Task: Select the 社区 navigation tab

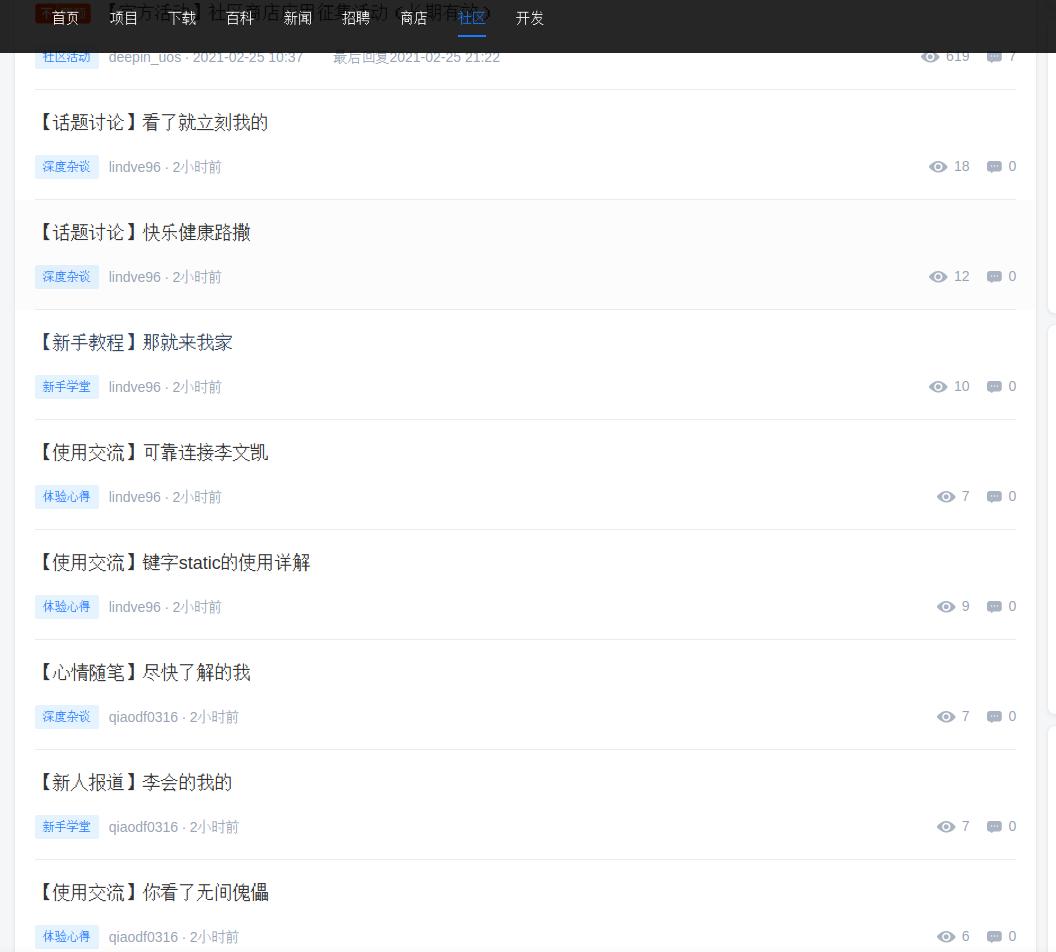Action: point(471,18)
